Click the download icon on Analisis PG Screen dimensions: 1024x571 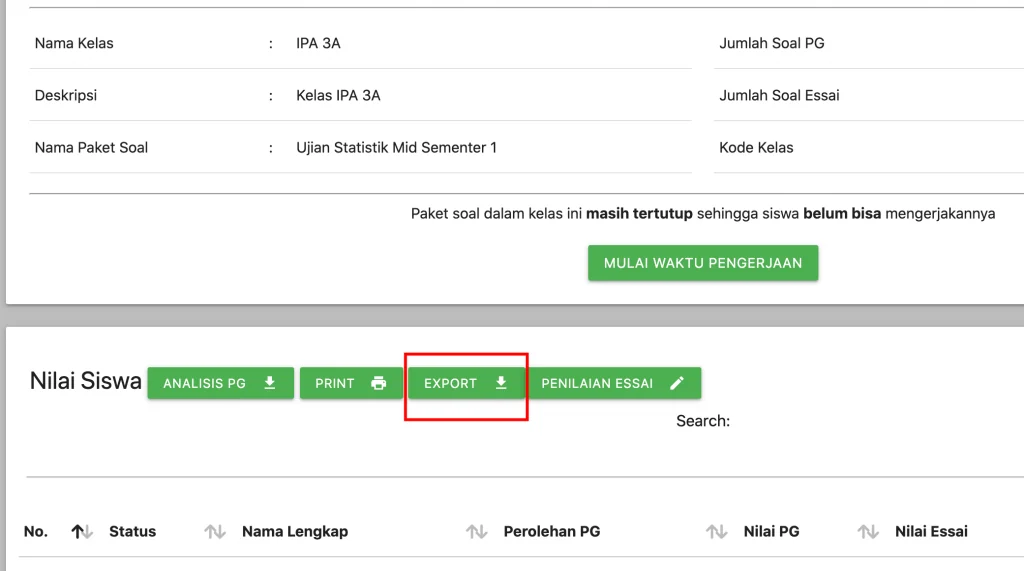269,383
